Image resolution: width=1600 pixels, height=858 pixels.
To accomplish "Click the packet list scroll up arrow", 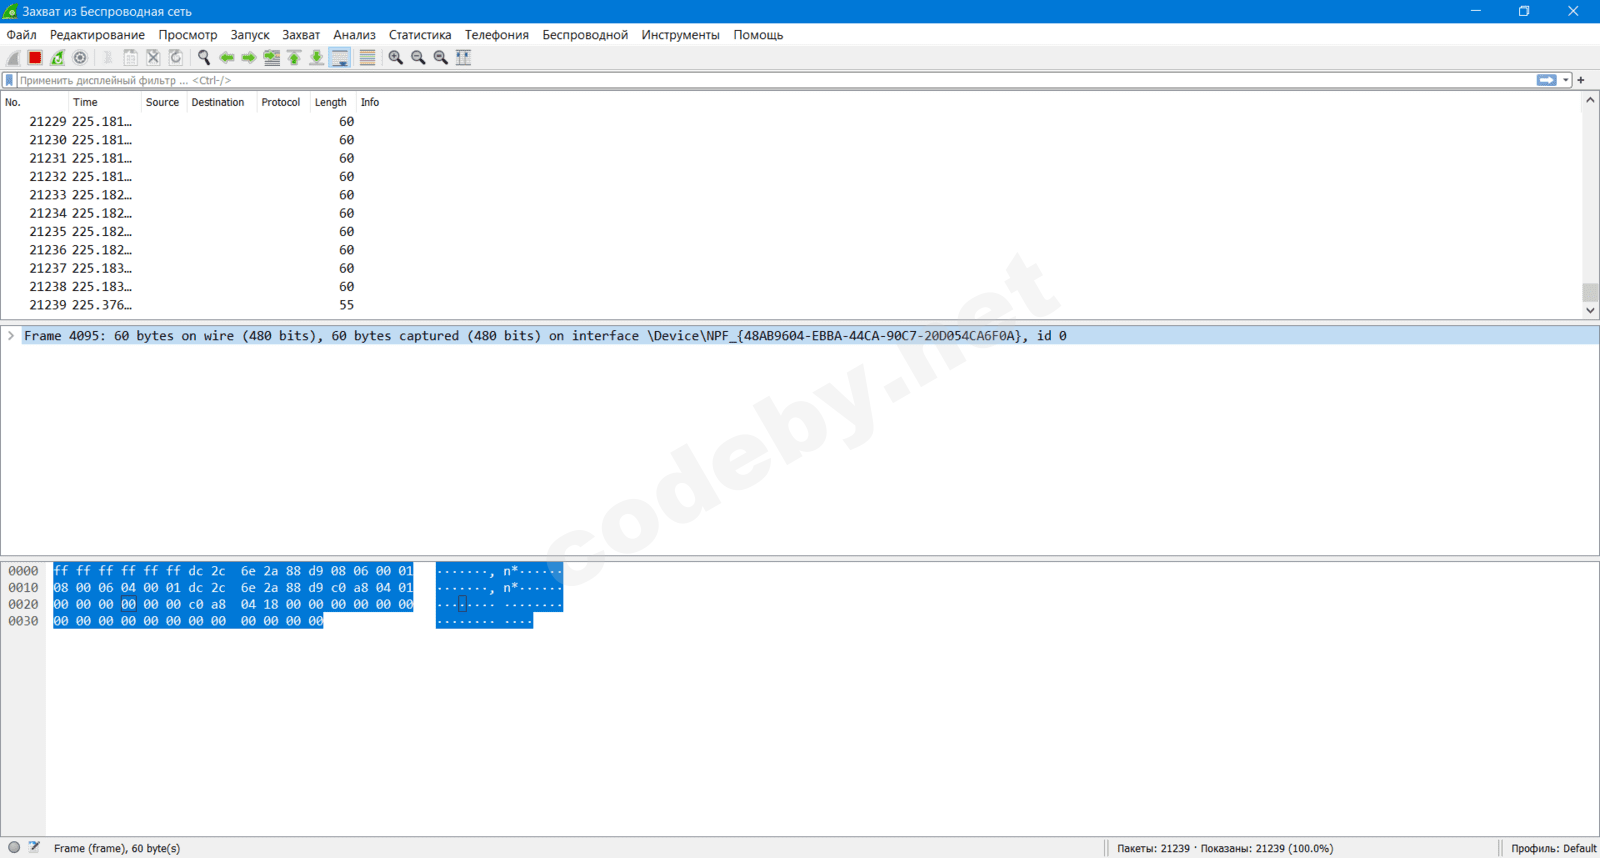I will tap(1590, 100).
